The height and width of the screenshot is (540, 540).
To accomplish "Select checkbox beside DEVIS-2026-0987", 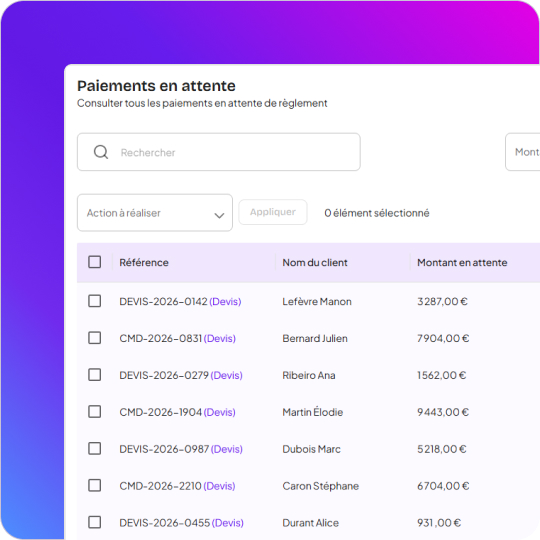I will (94, 448).
